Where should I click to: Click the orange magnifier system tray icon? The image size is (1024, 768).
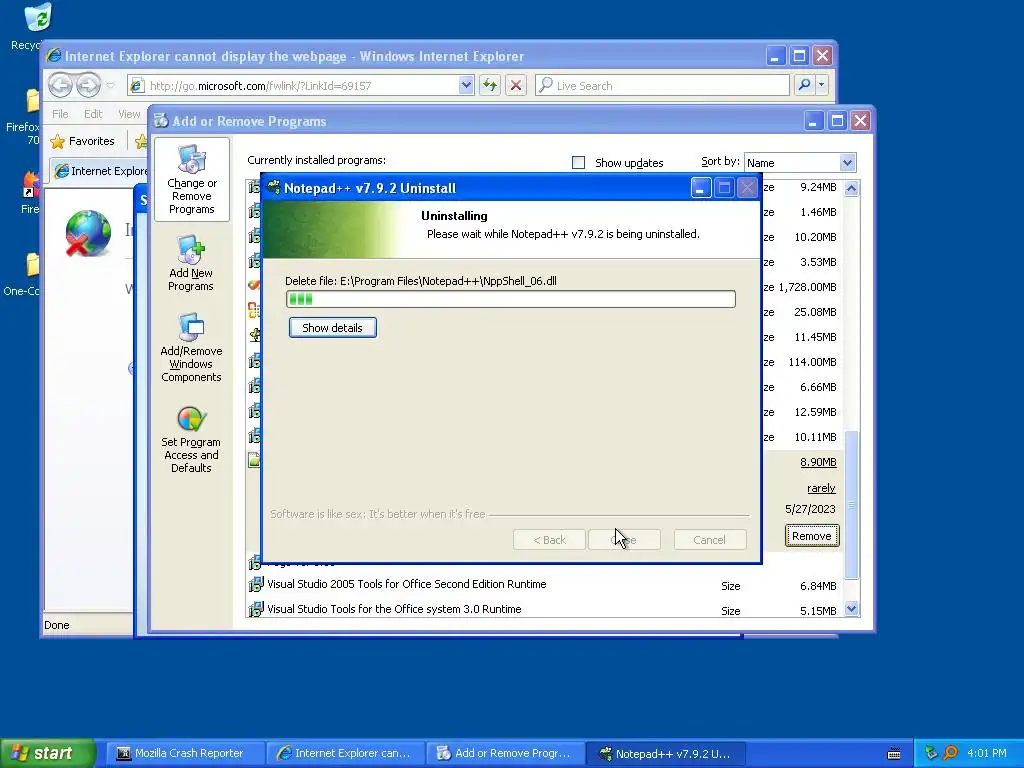[950, 753]
